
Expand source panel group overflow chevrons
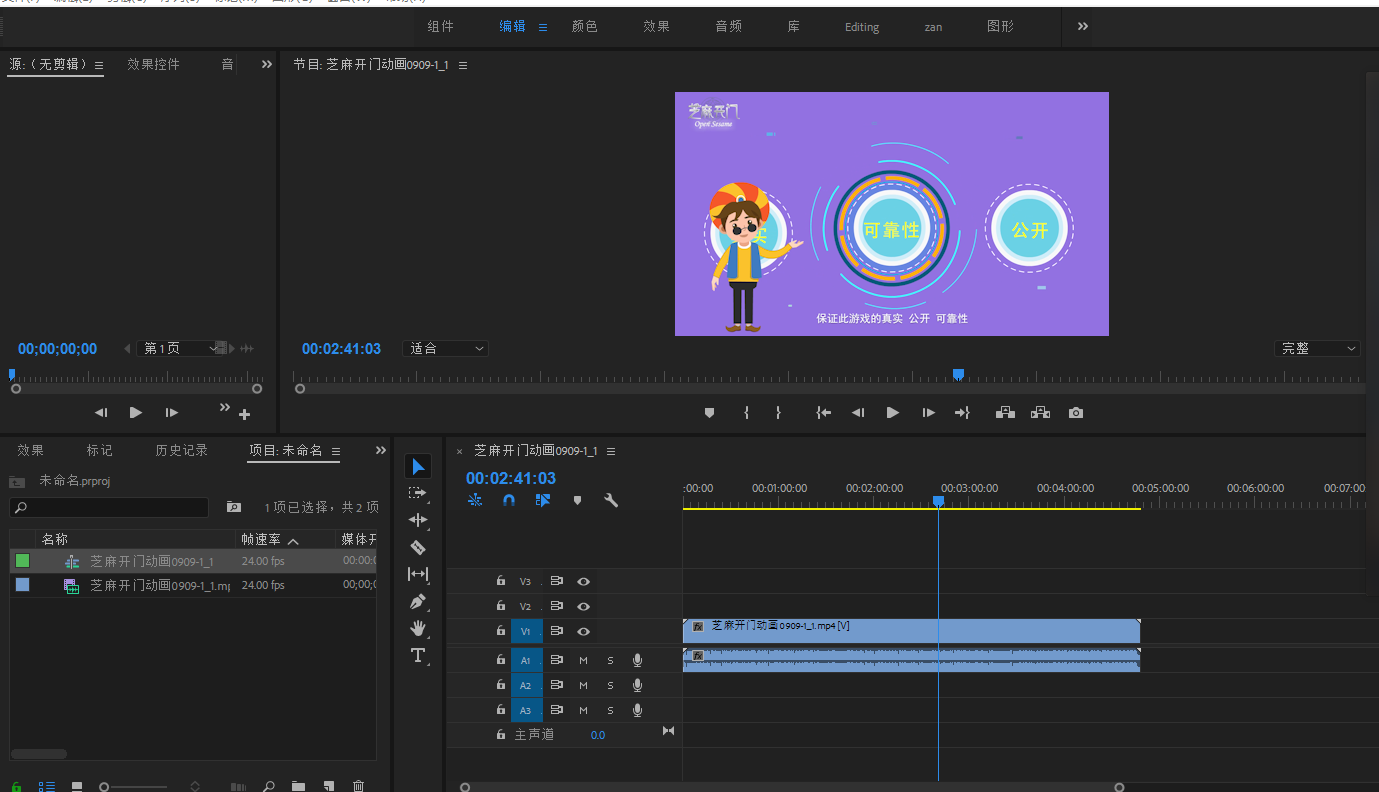click(x=267, y=64)
